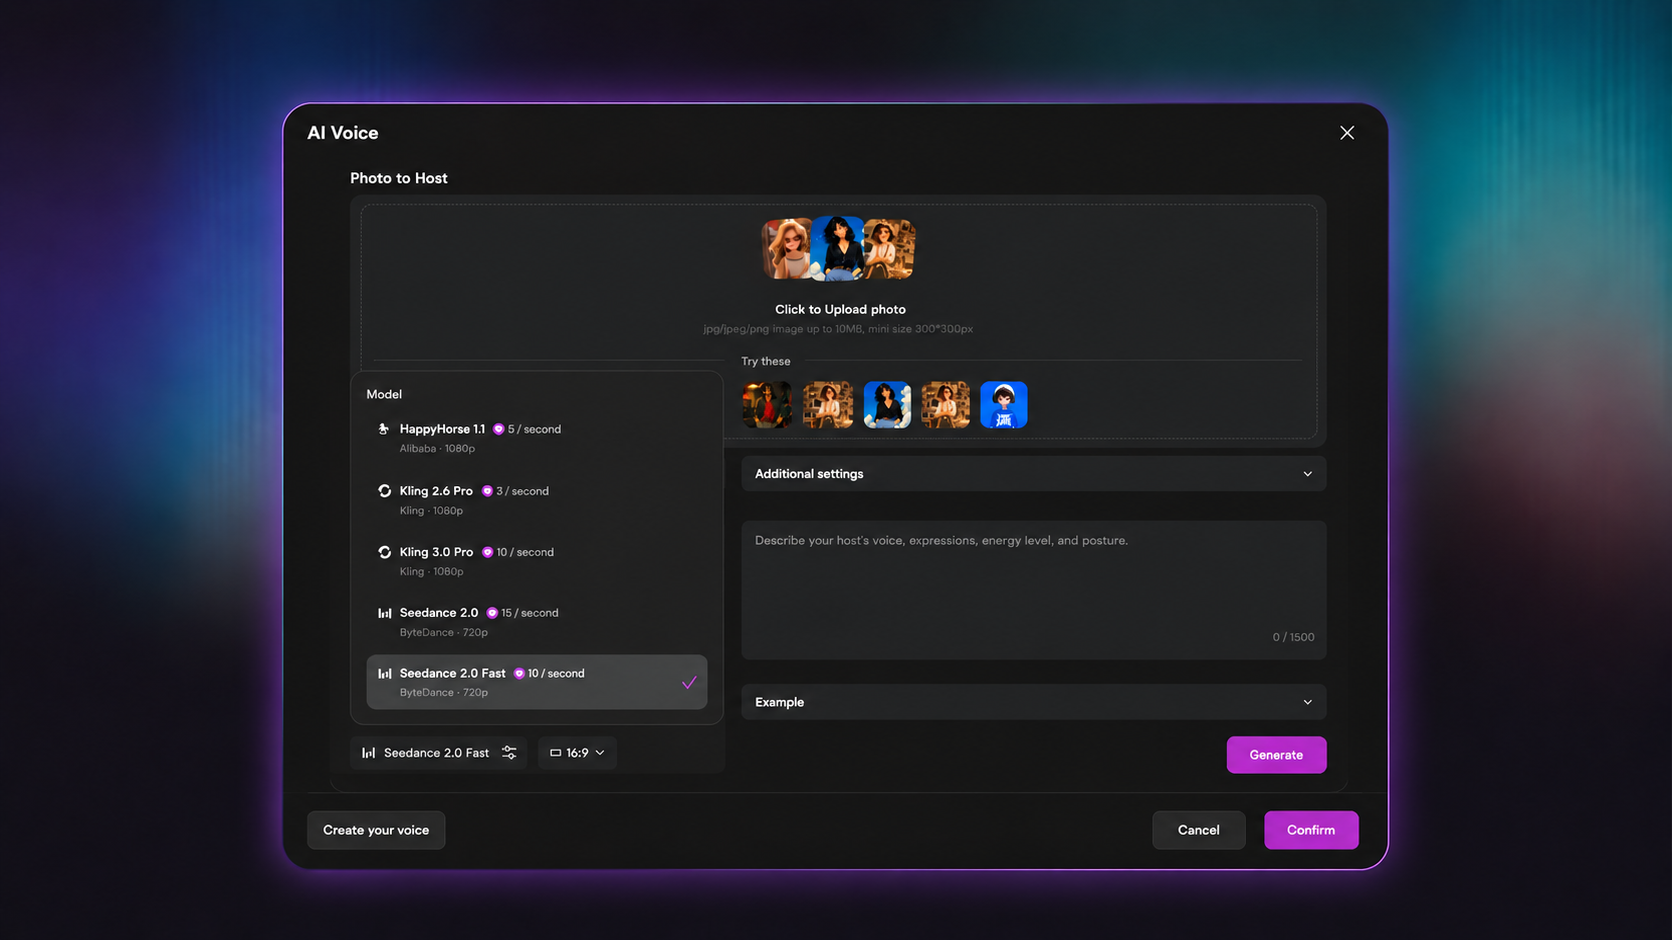Expand the Example section
Screen dimensions: 1672x940
[x=1033, y=702]
